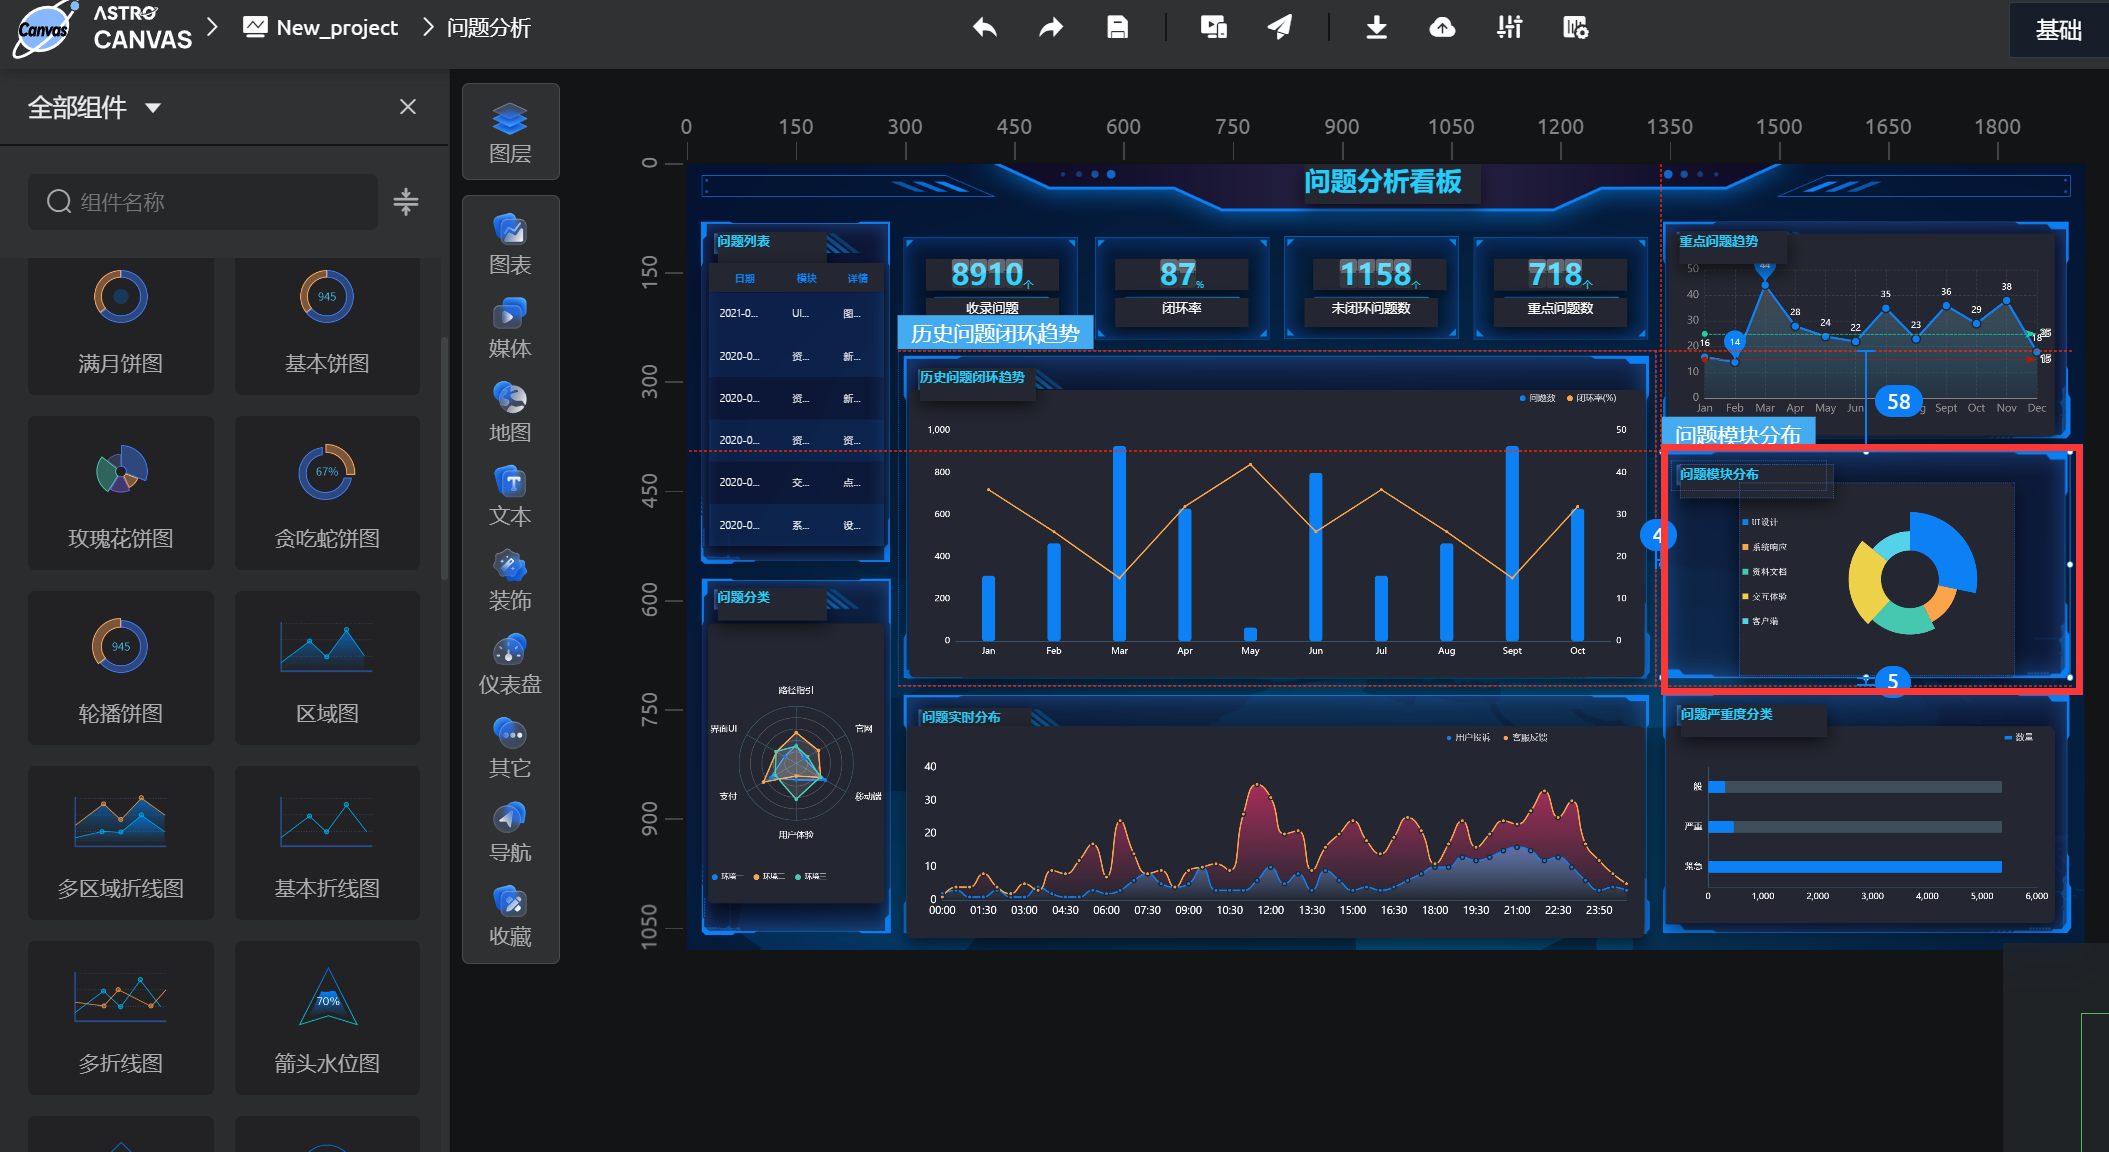
Task: Click the 问题分析 breadcrumb item
Action: pyautogui.click(x=488, y=28)
